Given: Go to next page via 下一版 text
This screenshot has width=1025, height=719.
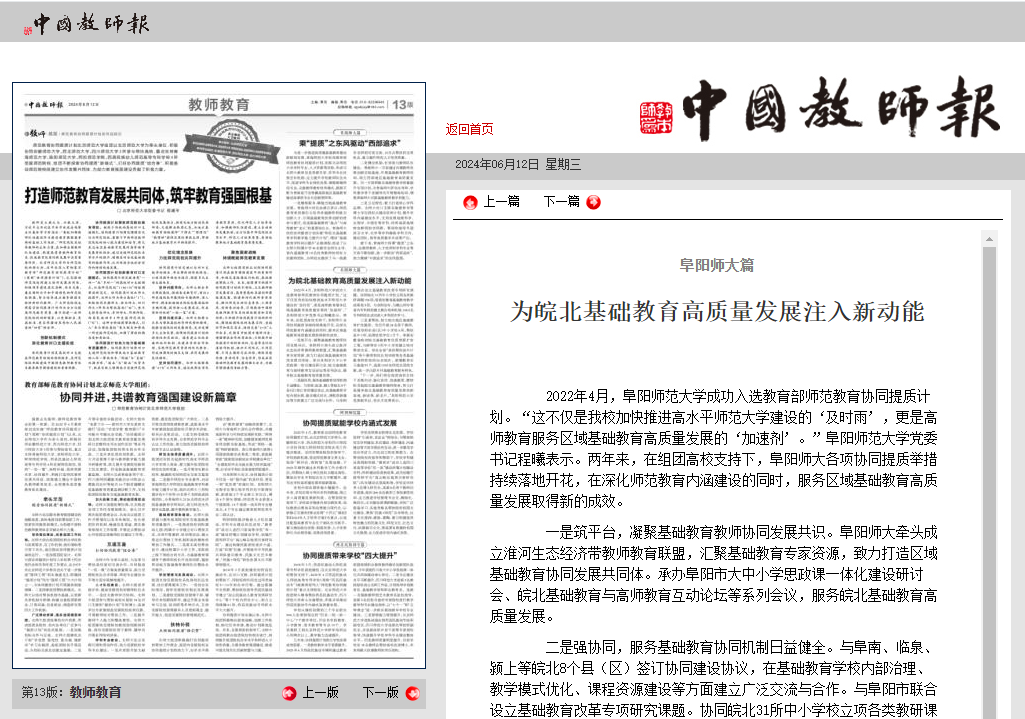Looking at the screenshot, I should (380, 693).
